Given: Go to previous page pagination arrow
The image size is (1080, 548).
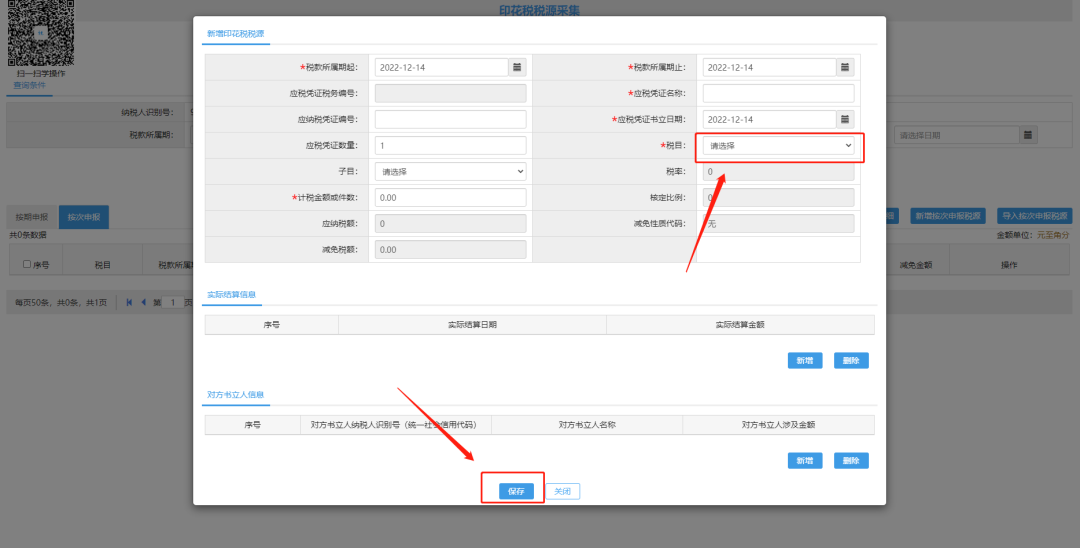Looking at the screenshot, I should tap(143, 302).
